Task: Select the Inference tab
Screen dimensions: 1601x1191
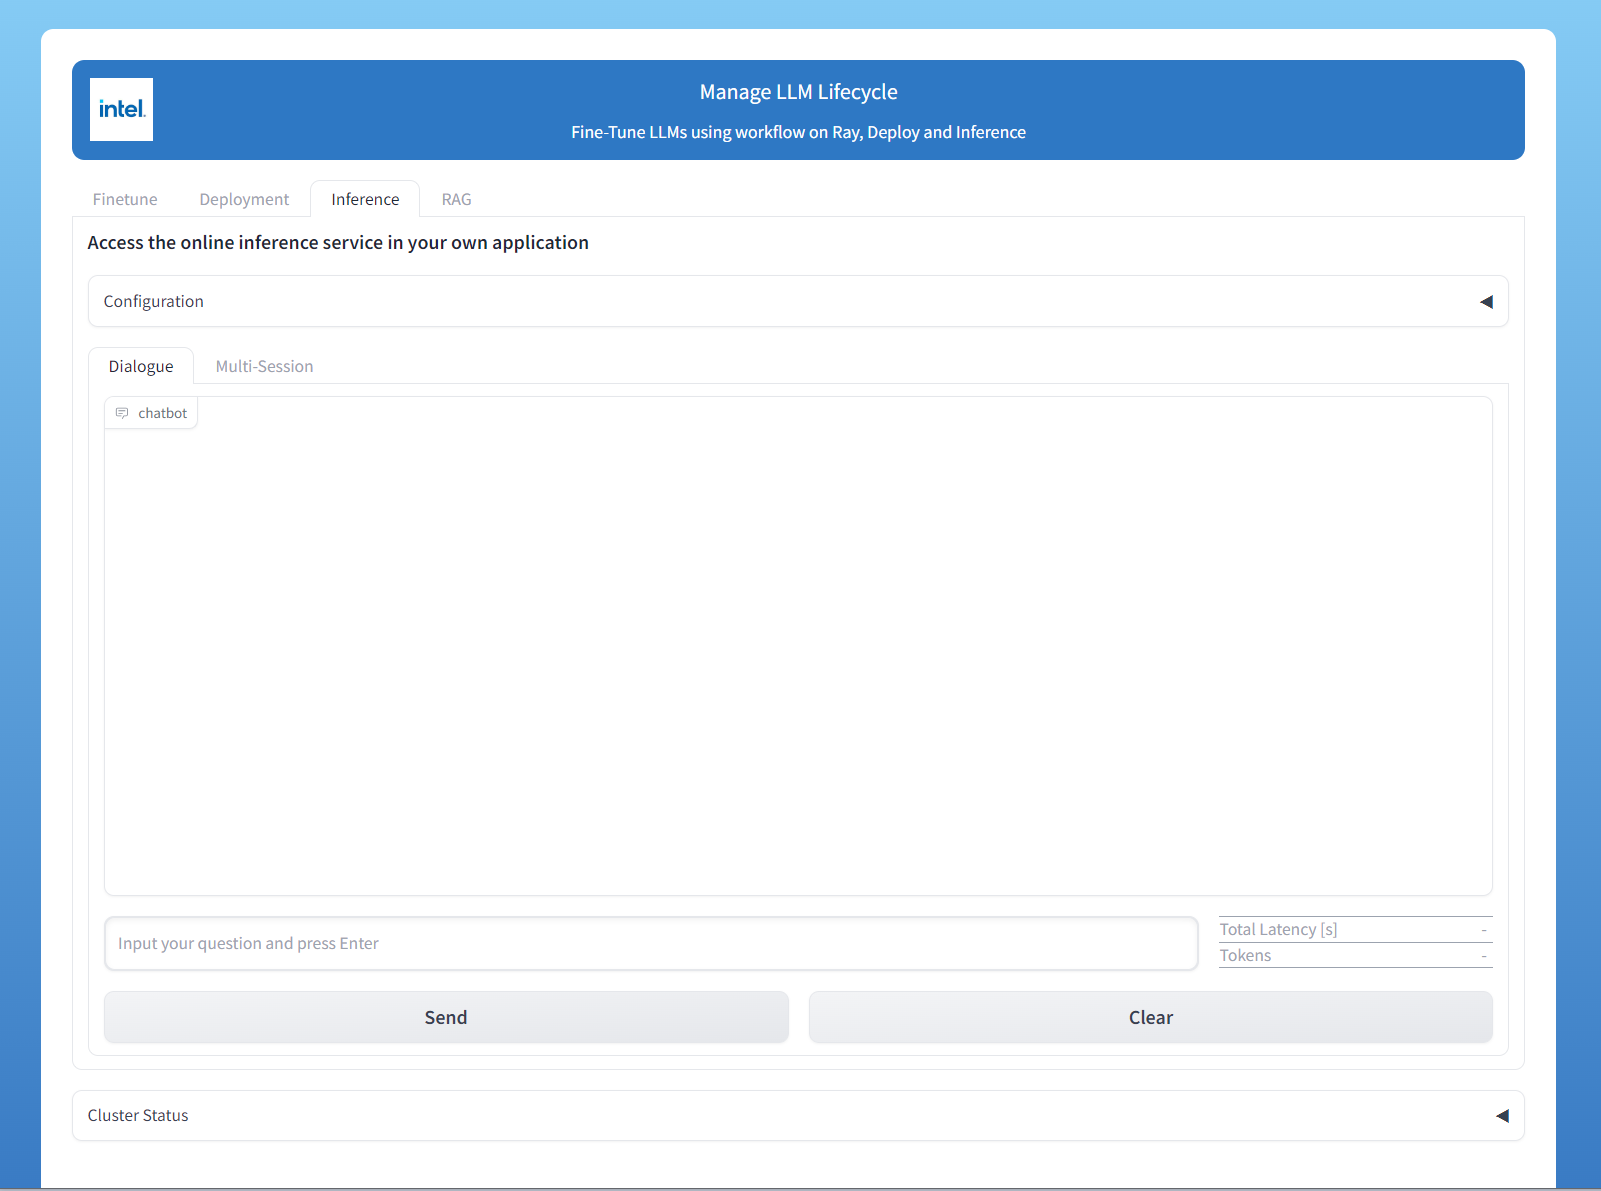Action: coord(365,199)
